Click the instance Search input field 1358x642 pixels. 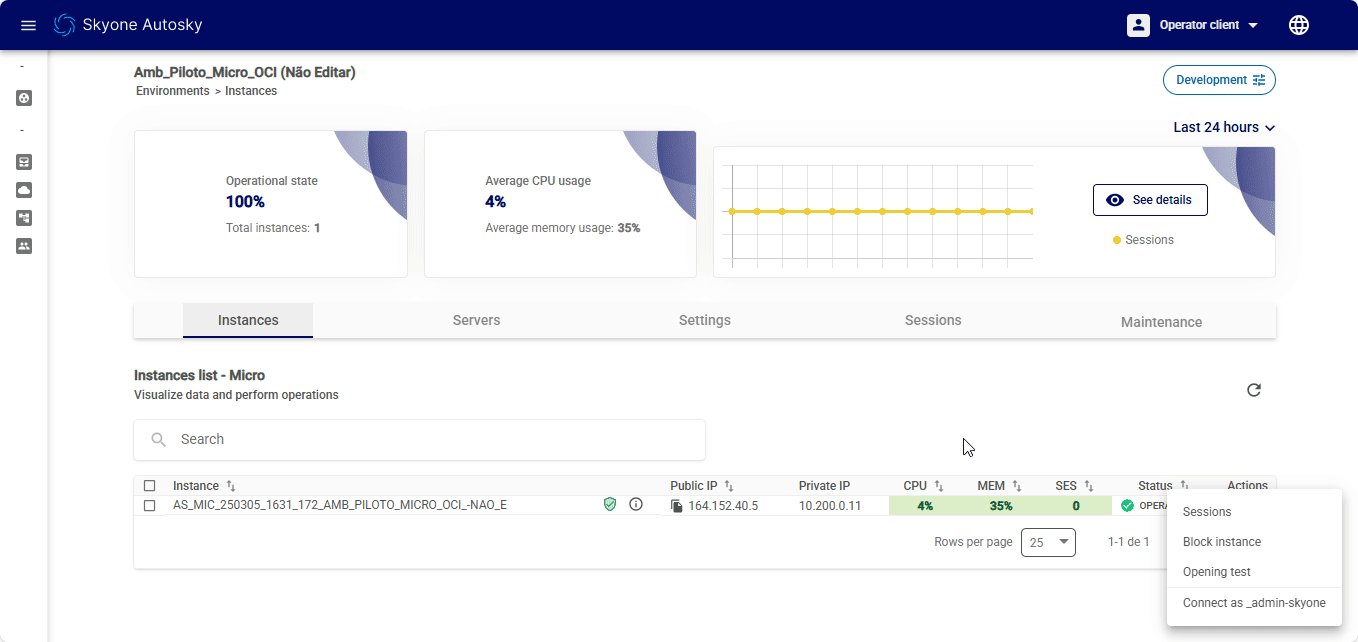[420, 440]
